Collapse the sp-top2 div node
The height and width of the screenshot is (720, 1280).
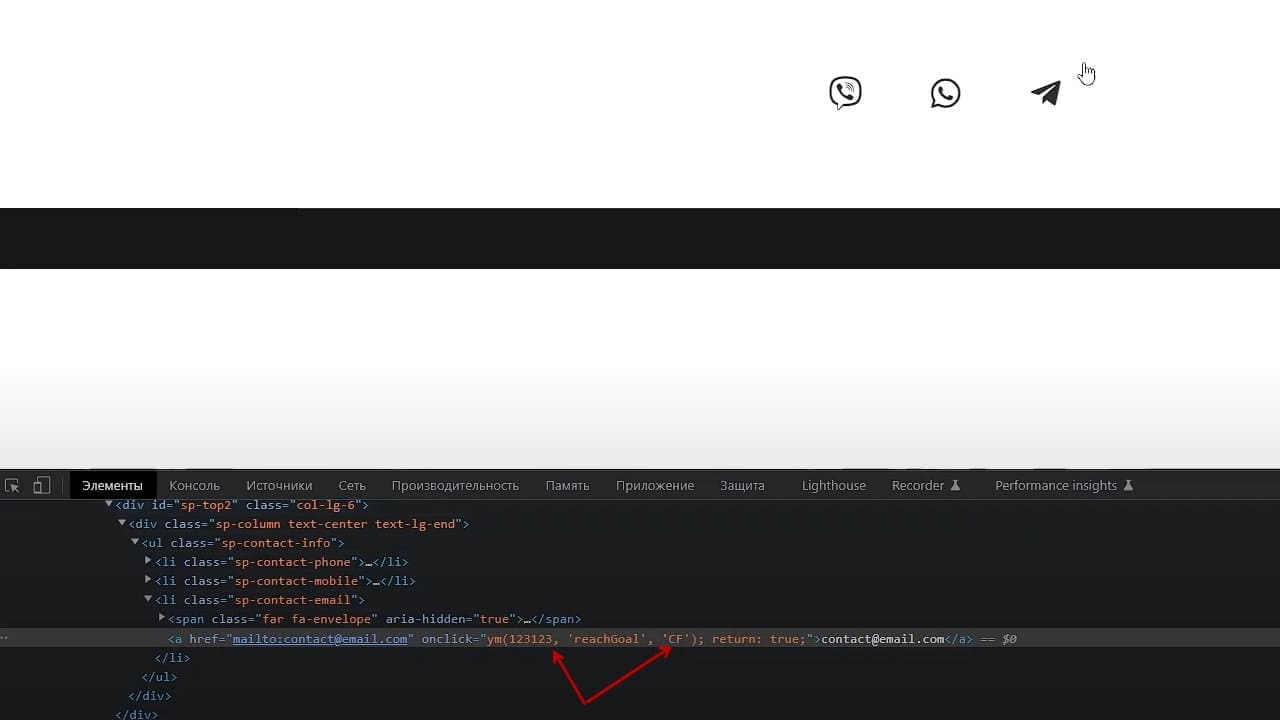click(109, 504)
